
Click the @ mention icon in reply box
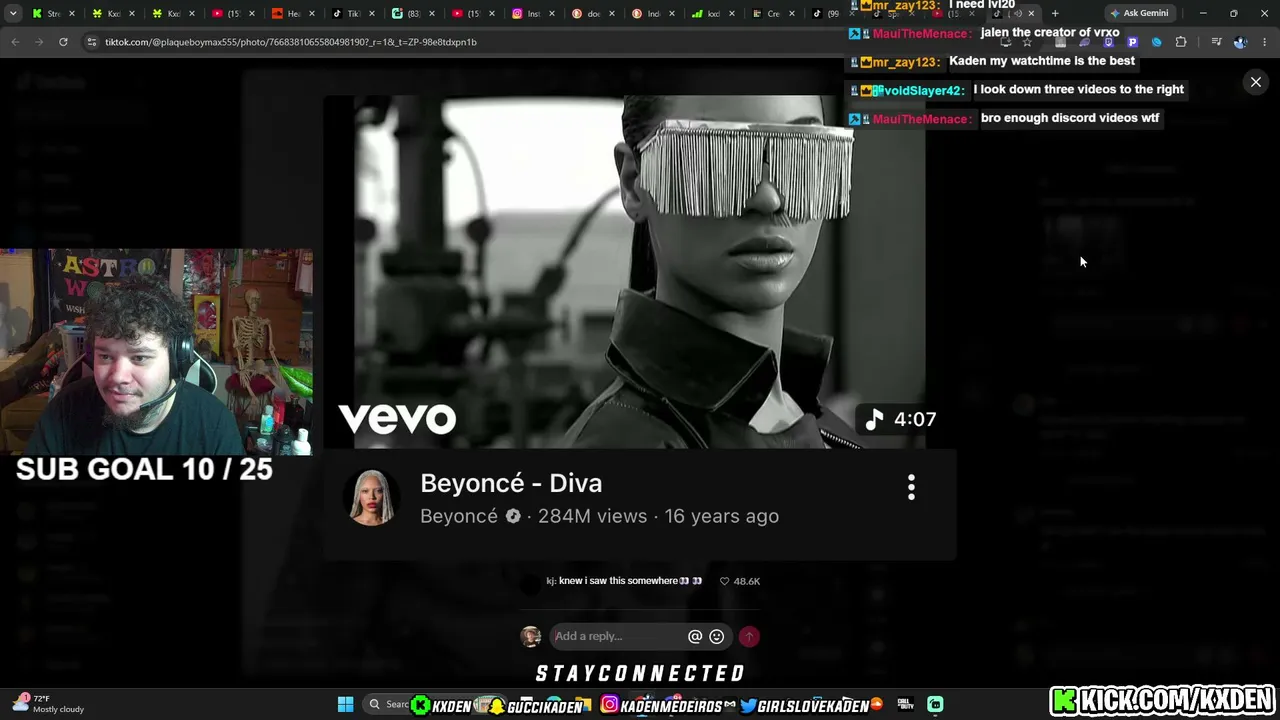pos(695,636)
